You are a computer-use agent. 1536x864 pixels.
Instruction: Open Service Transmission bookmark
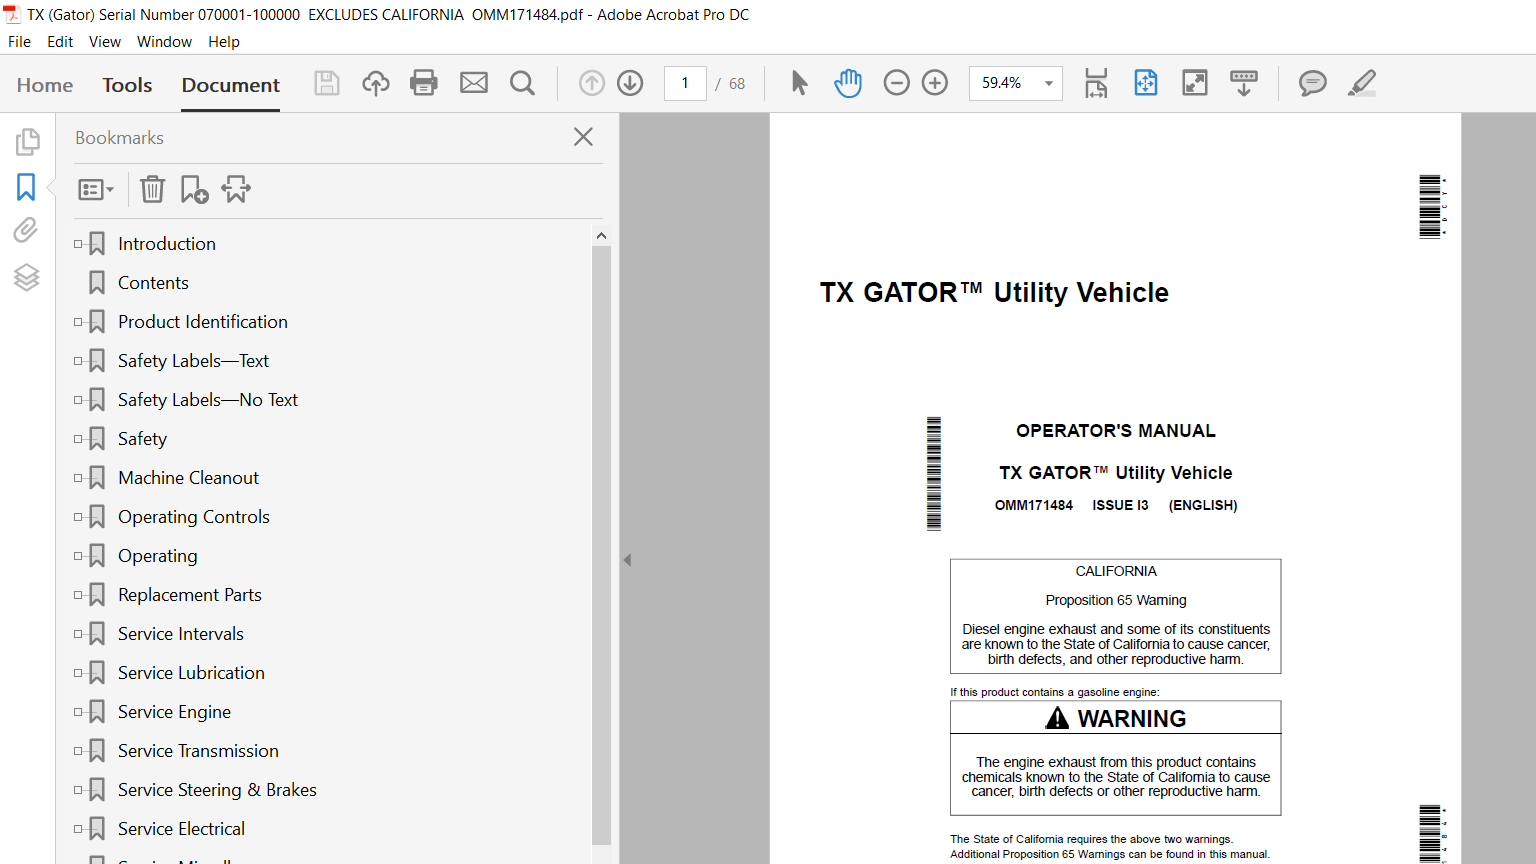click(x=198, y=751)
